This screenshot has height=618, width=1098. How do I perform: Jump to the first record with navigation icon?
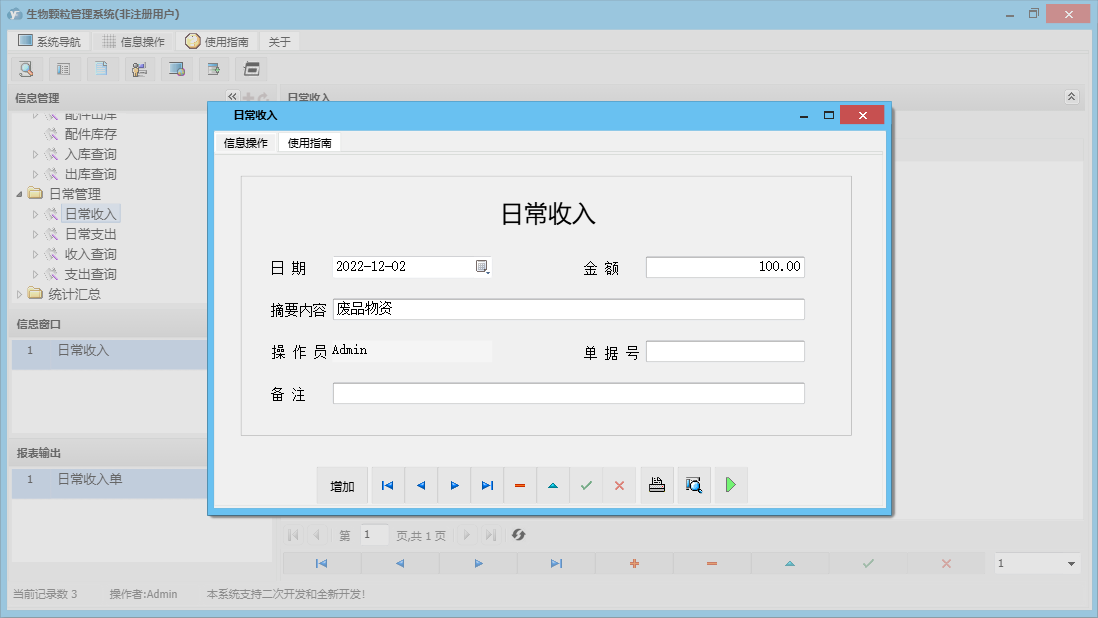(387, 485)
